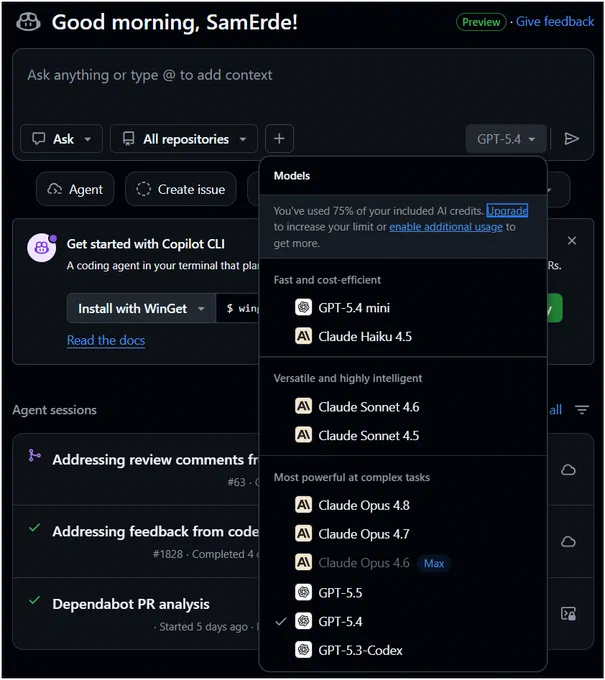The height and width of the screenshot is (680, 605).
Task: Click the Anthropic icon beside Claude Sonnet 4.6
Action: tap(303, 407)
